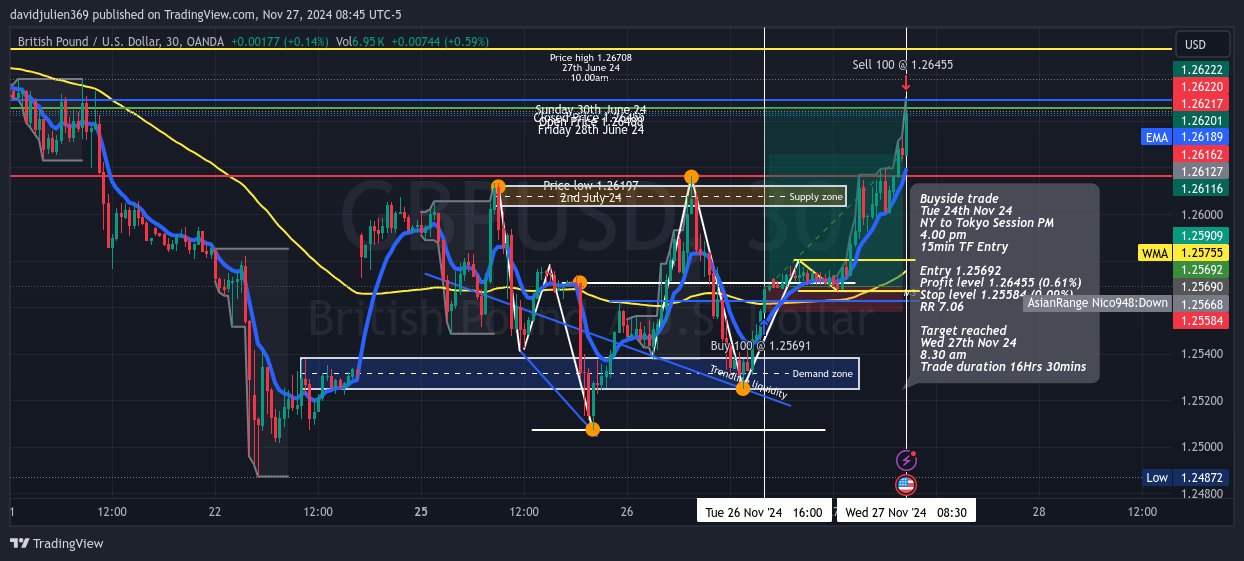The width and height of the screenshot is (1244, 561).
Task: Select orange marker on lowest white horizontal line
Action: [x=592, y=429]
